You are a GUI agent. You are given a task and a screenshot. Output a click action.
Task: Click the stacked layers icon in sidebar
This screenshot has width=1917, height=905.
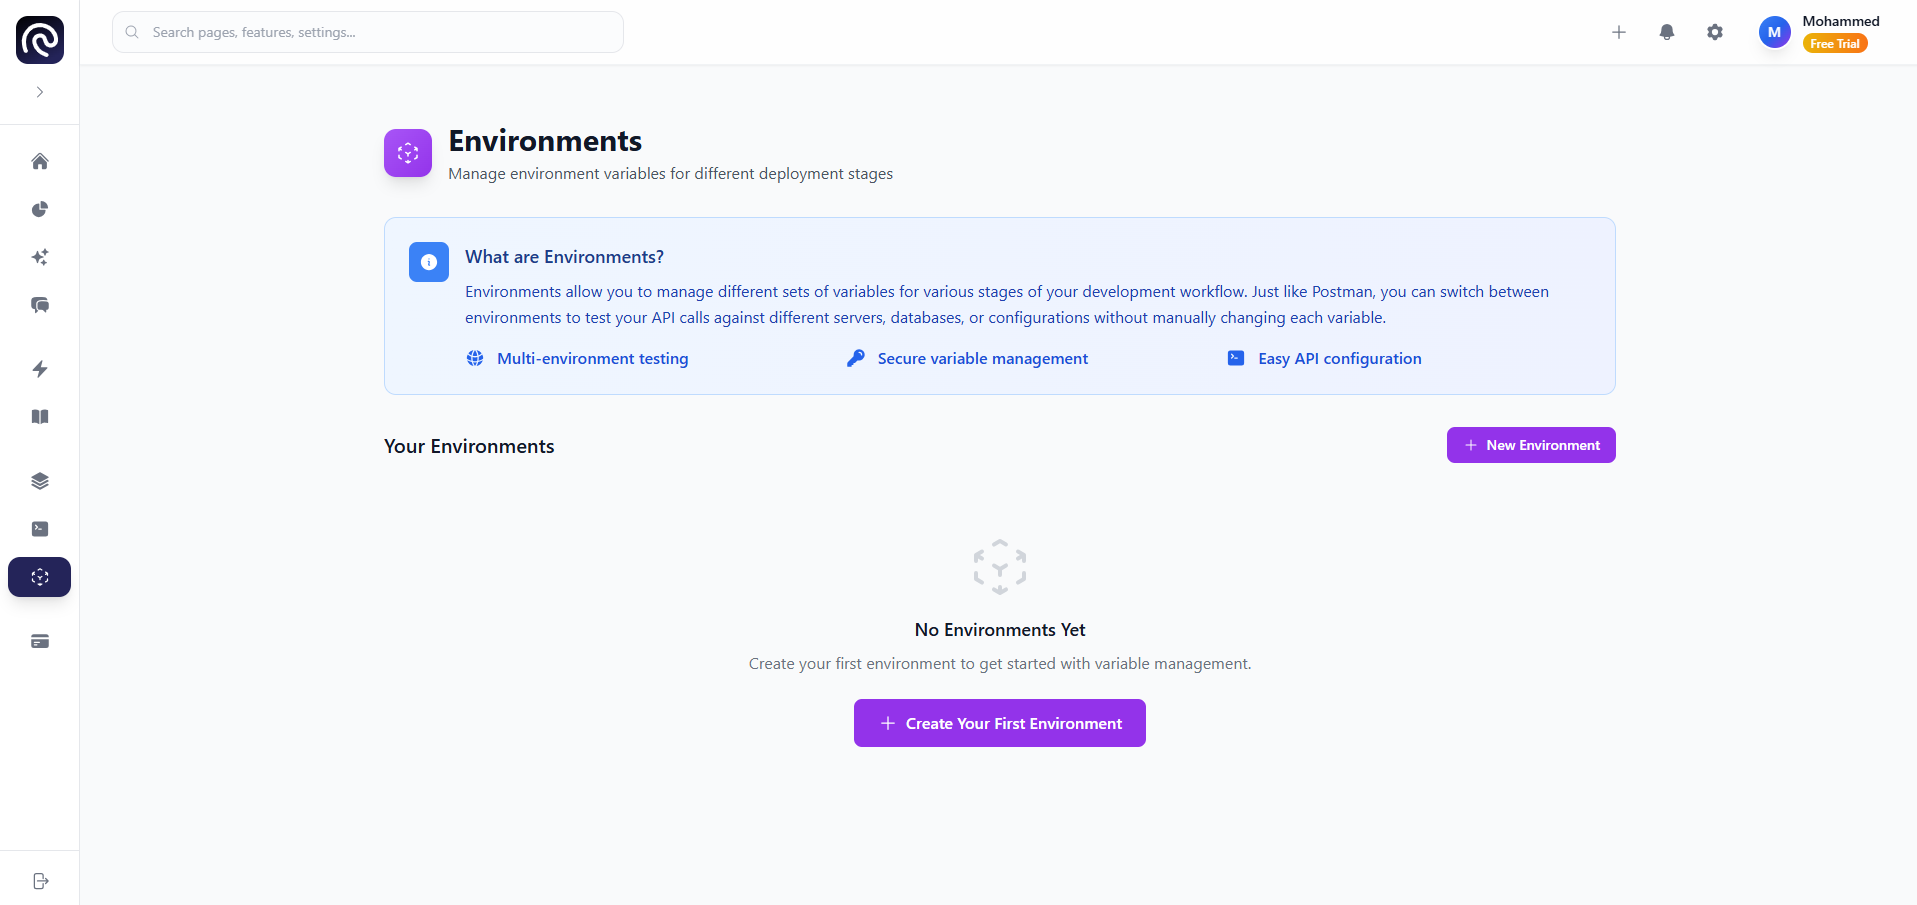40,481
